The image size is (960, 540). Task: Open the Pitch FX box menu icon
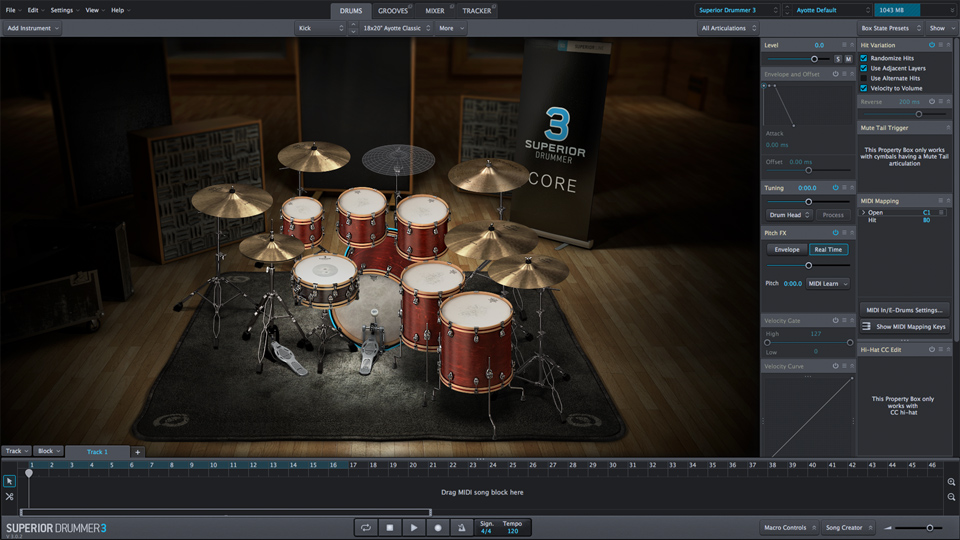click(844, 233)
